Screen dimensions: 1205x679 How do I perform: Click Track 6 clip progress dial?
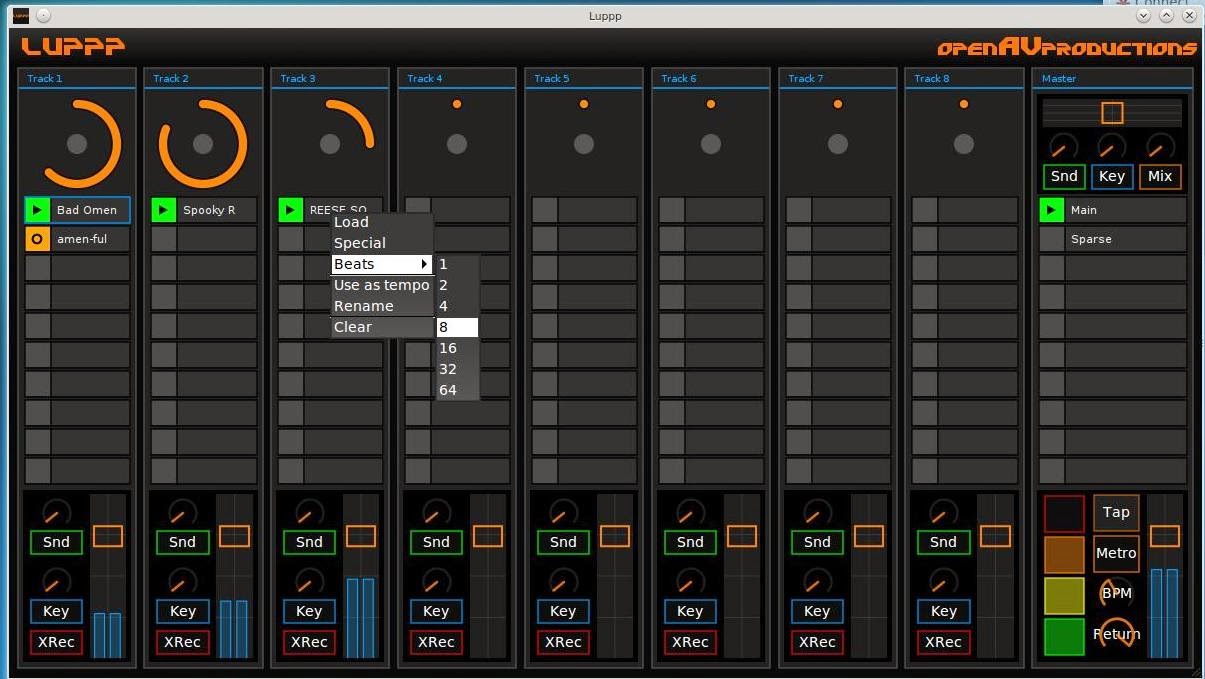[x=711, y=144]
